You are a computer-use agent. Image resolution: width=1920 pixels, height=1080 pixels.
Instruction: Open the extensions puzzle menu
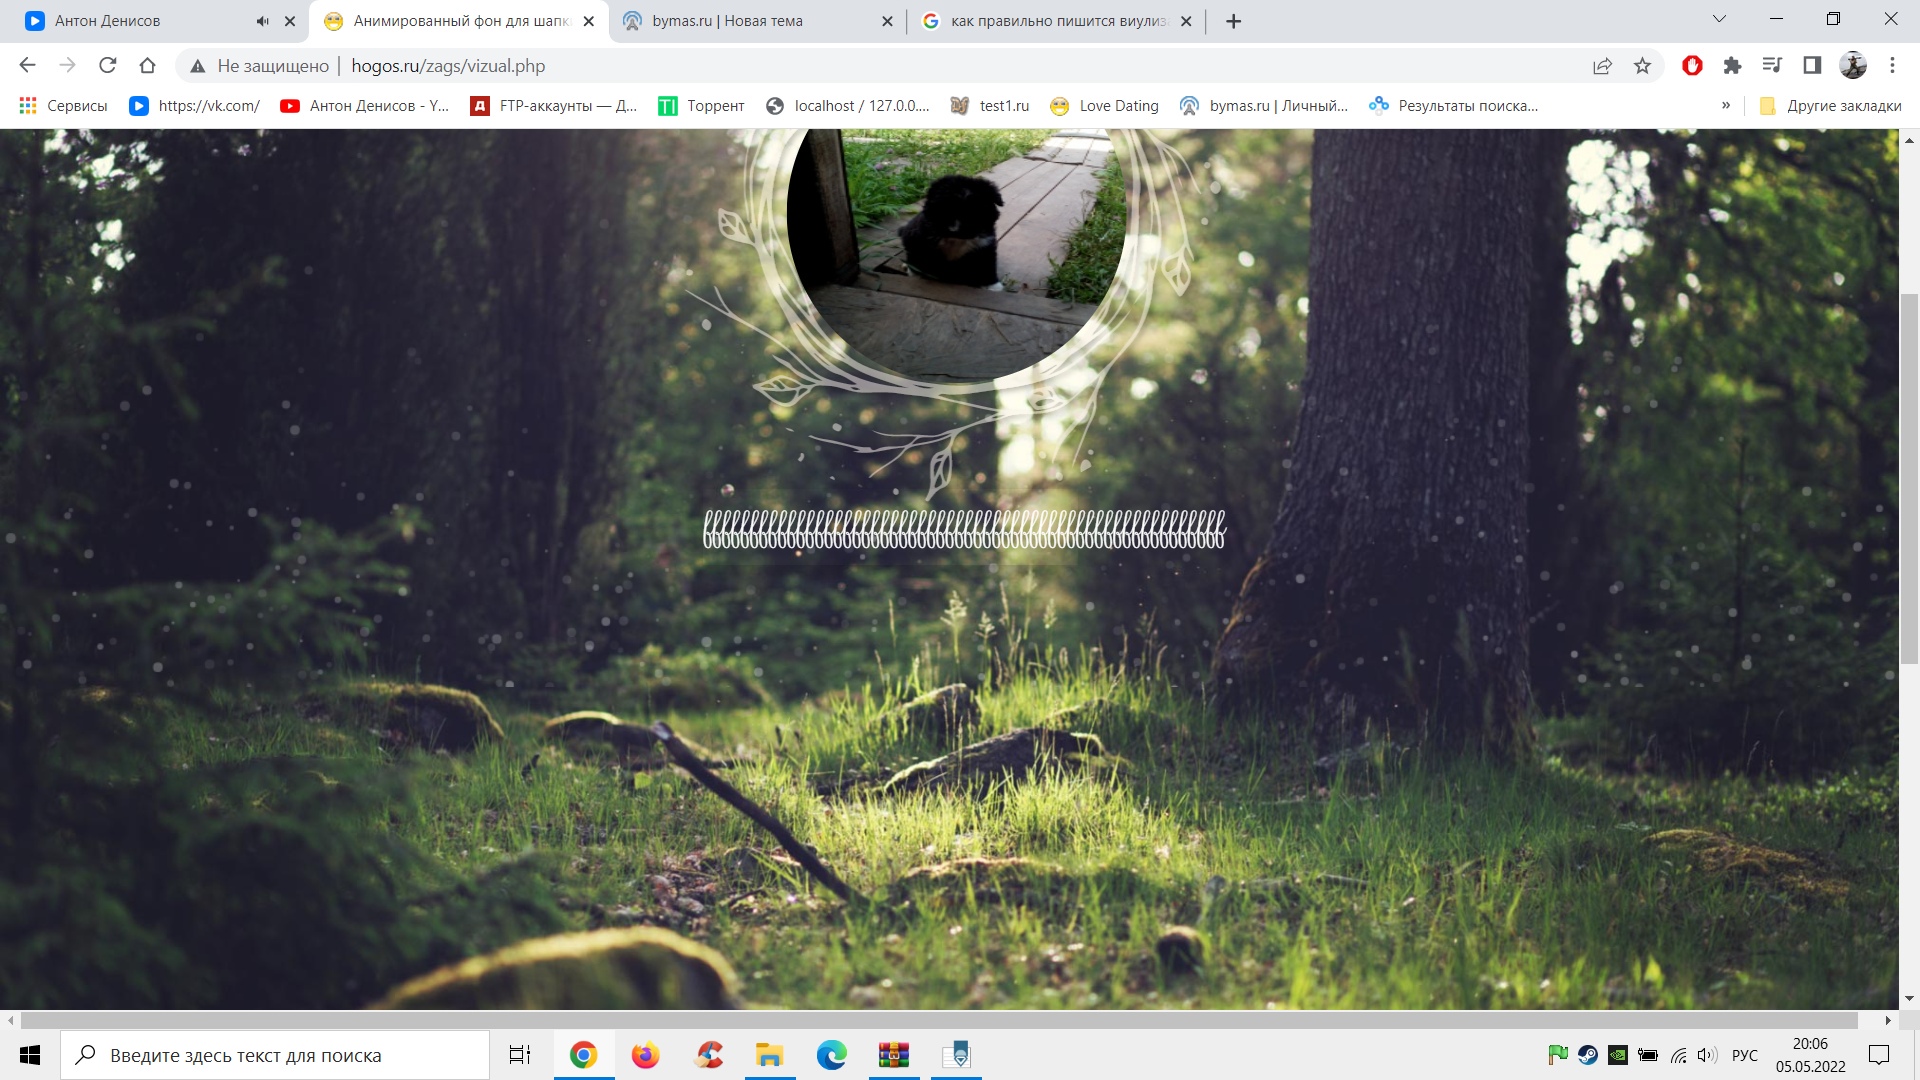(1732, 66)
